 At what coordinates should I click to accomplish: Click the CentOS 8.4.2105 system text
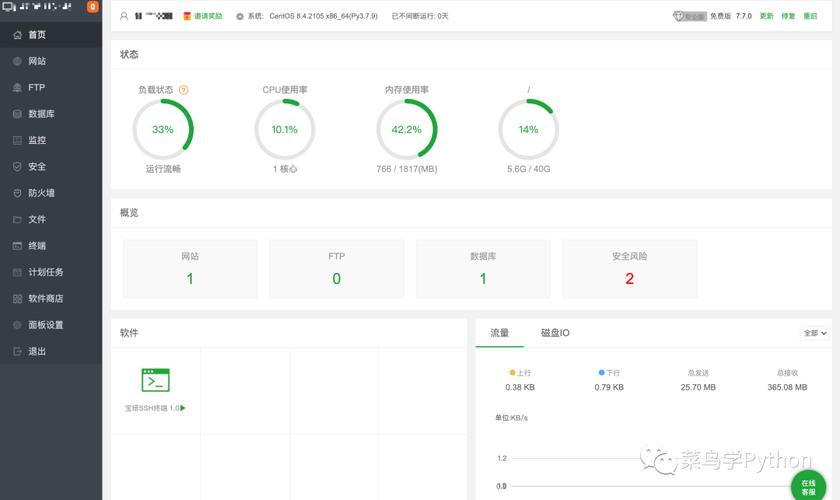click(324, 16)
